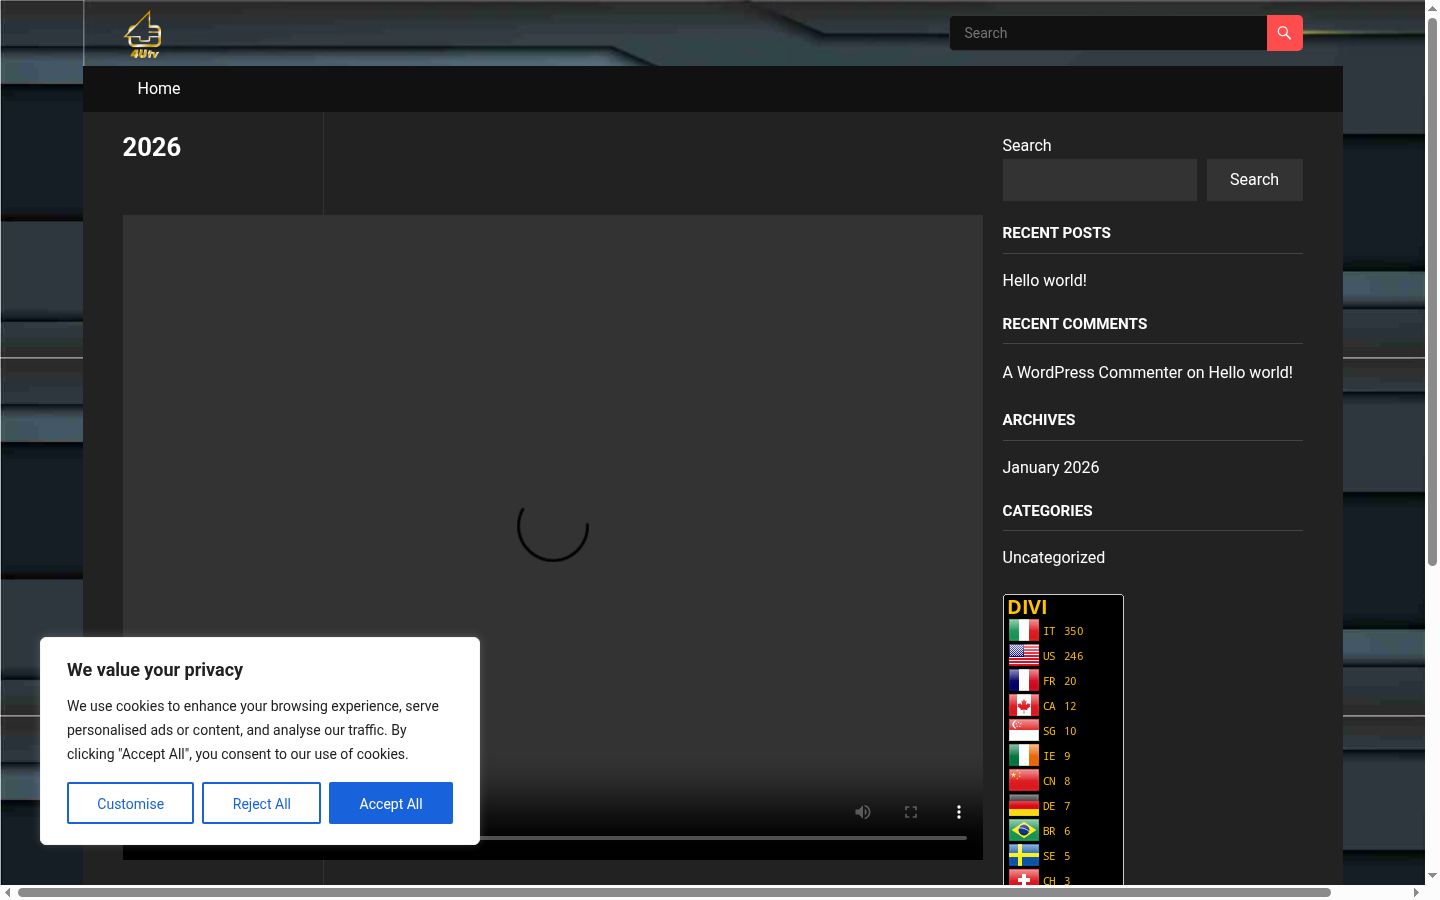This screenshot has height=900, width=1440.
Task: Click the Singapore flag in the visitor counter
Action: [x=1024, y=731]
